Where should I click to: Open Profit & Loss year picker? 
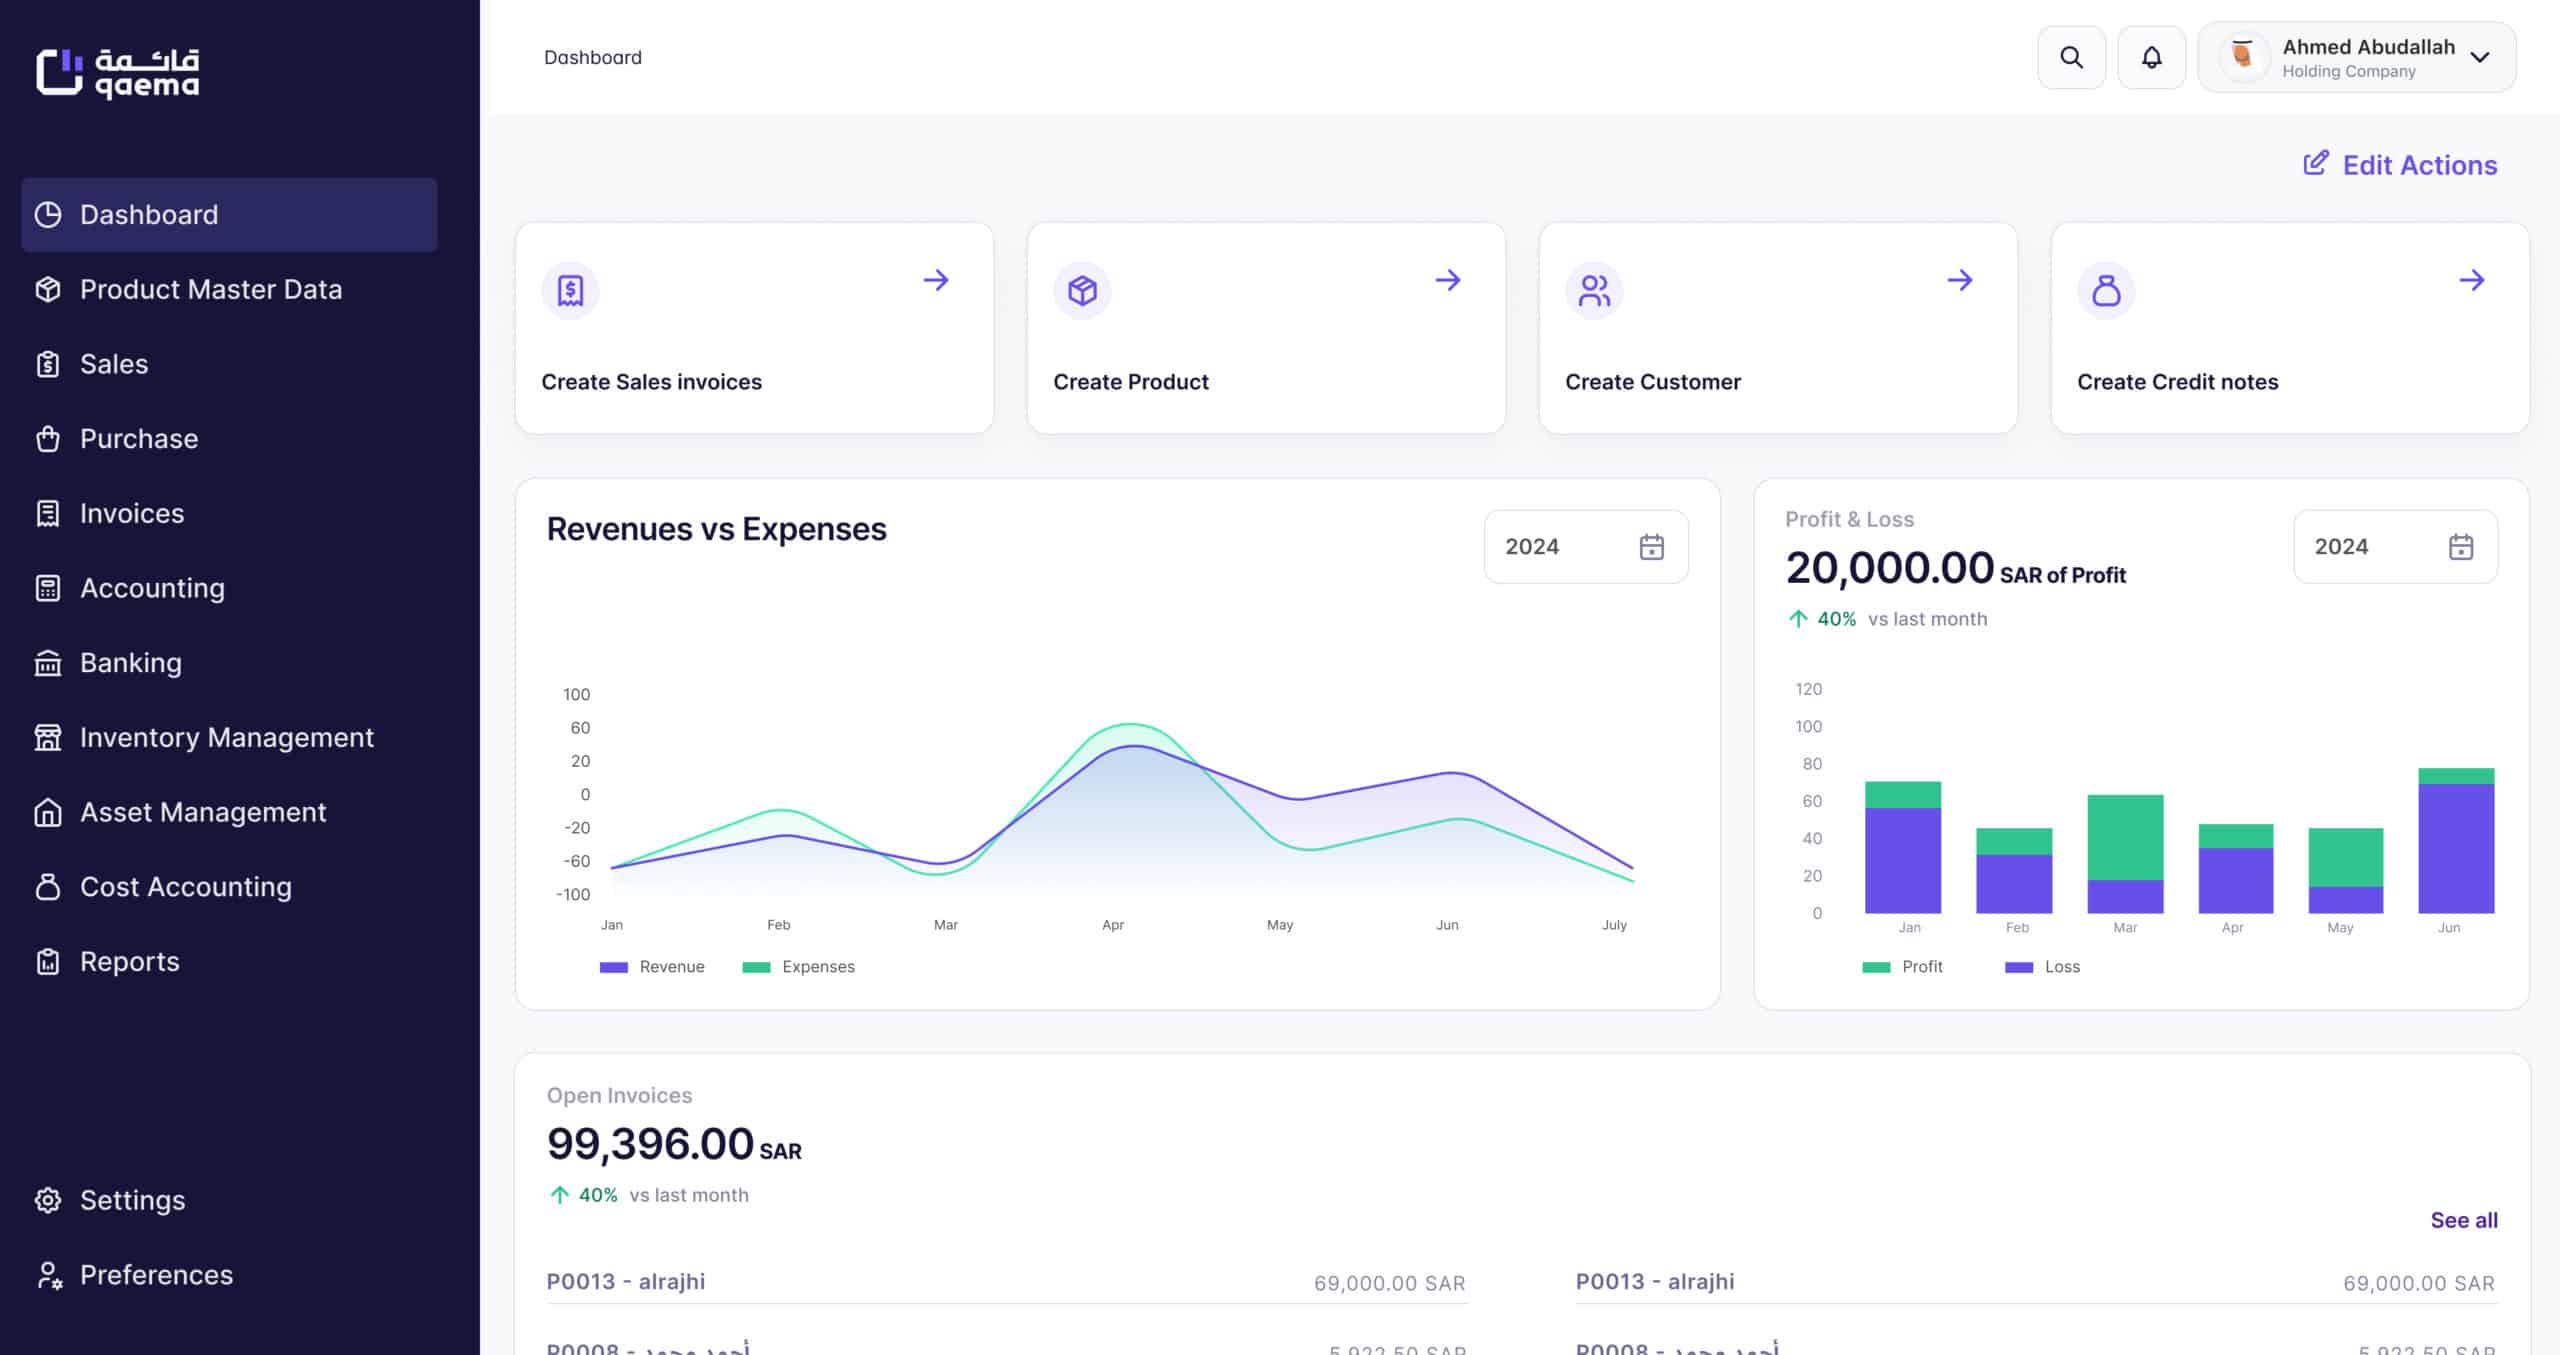click(x=2395, y=547)
